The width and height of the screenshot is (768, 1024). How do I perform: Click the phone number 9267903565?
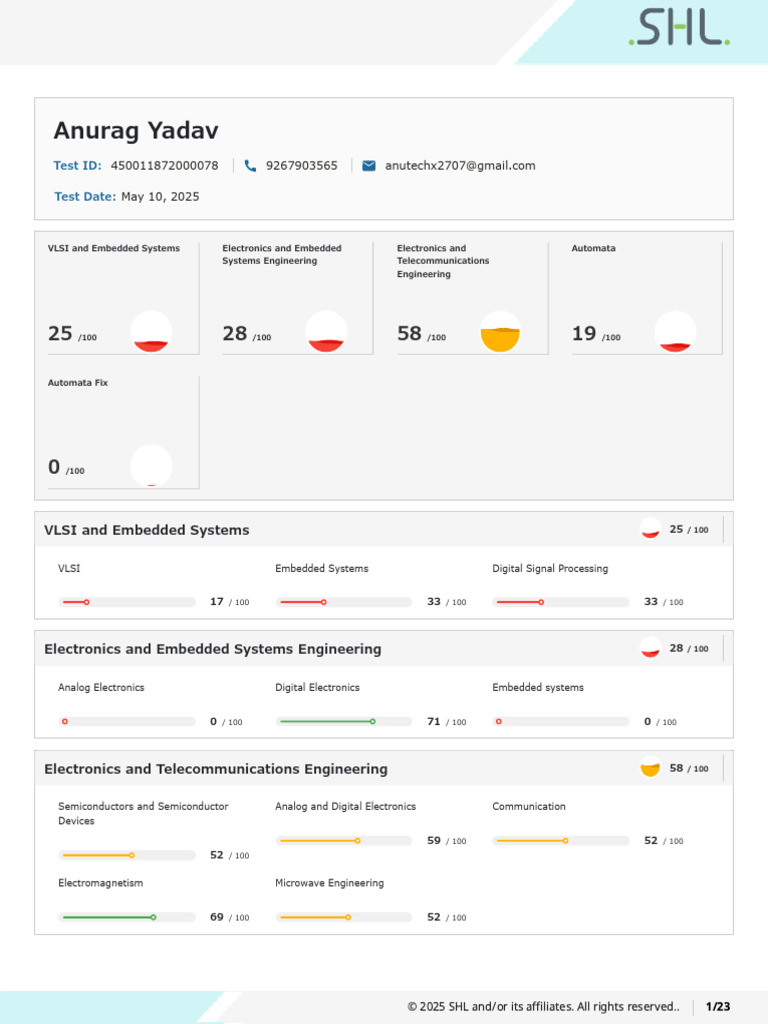click(301, 166)
